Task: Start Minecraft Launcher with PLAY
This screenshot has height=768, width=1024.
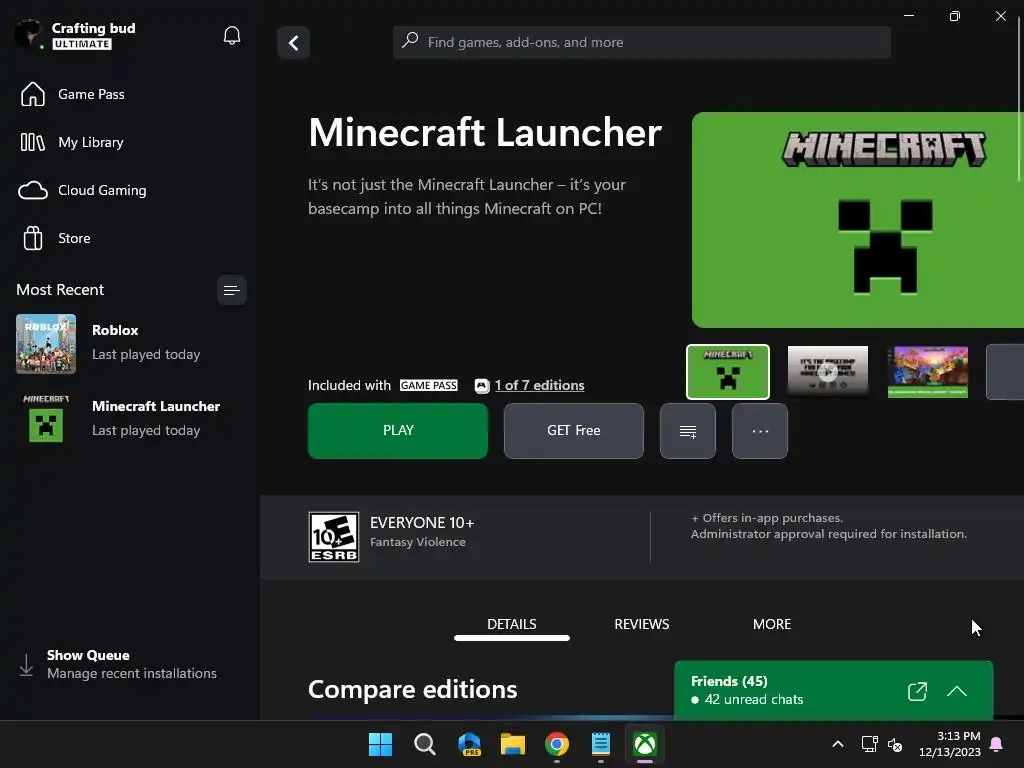Action: pos(398,431)
